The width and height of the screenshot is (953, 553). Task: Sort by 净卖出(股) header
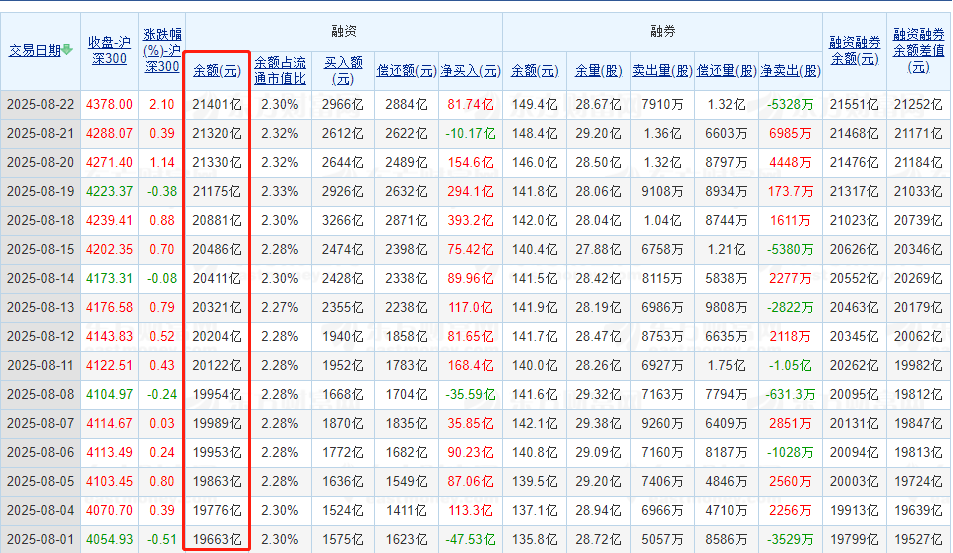click(791, 70)
